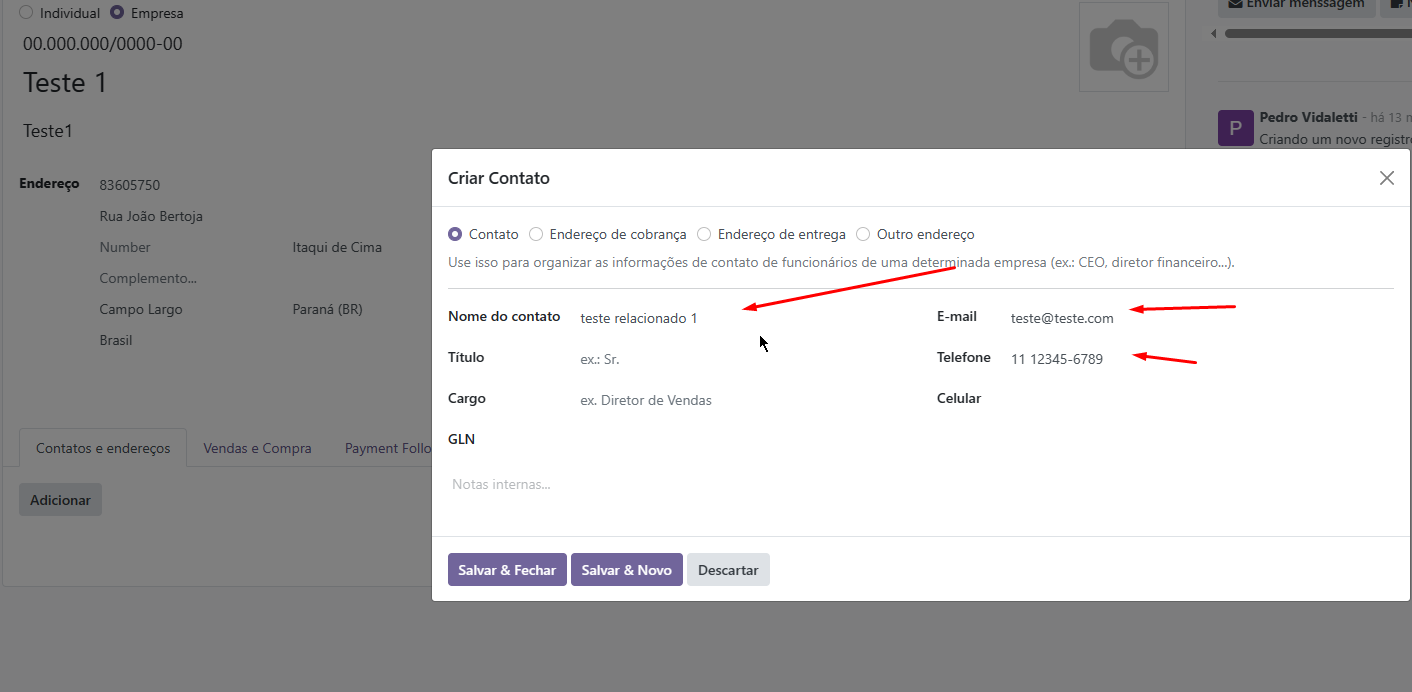
Task: Click the Rua João Bertoja street field
Action: click(x=151, y=216)
